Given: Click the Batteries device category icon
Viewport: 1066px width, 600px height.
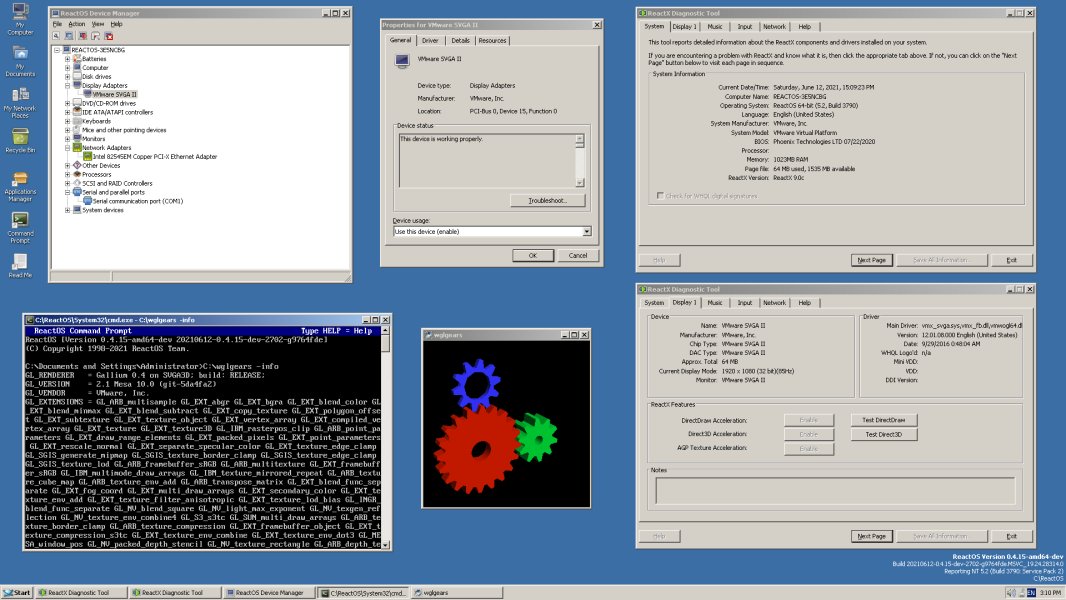Looking at the screenshot, I should [x=77, y=59].
